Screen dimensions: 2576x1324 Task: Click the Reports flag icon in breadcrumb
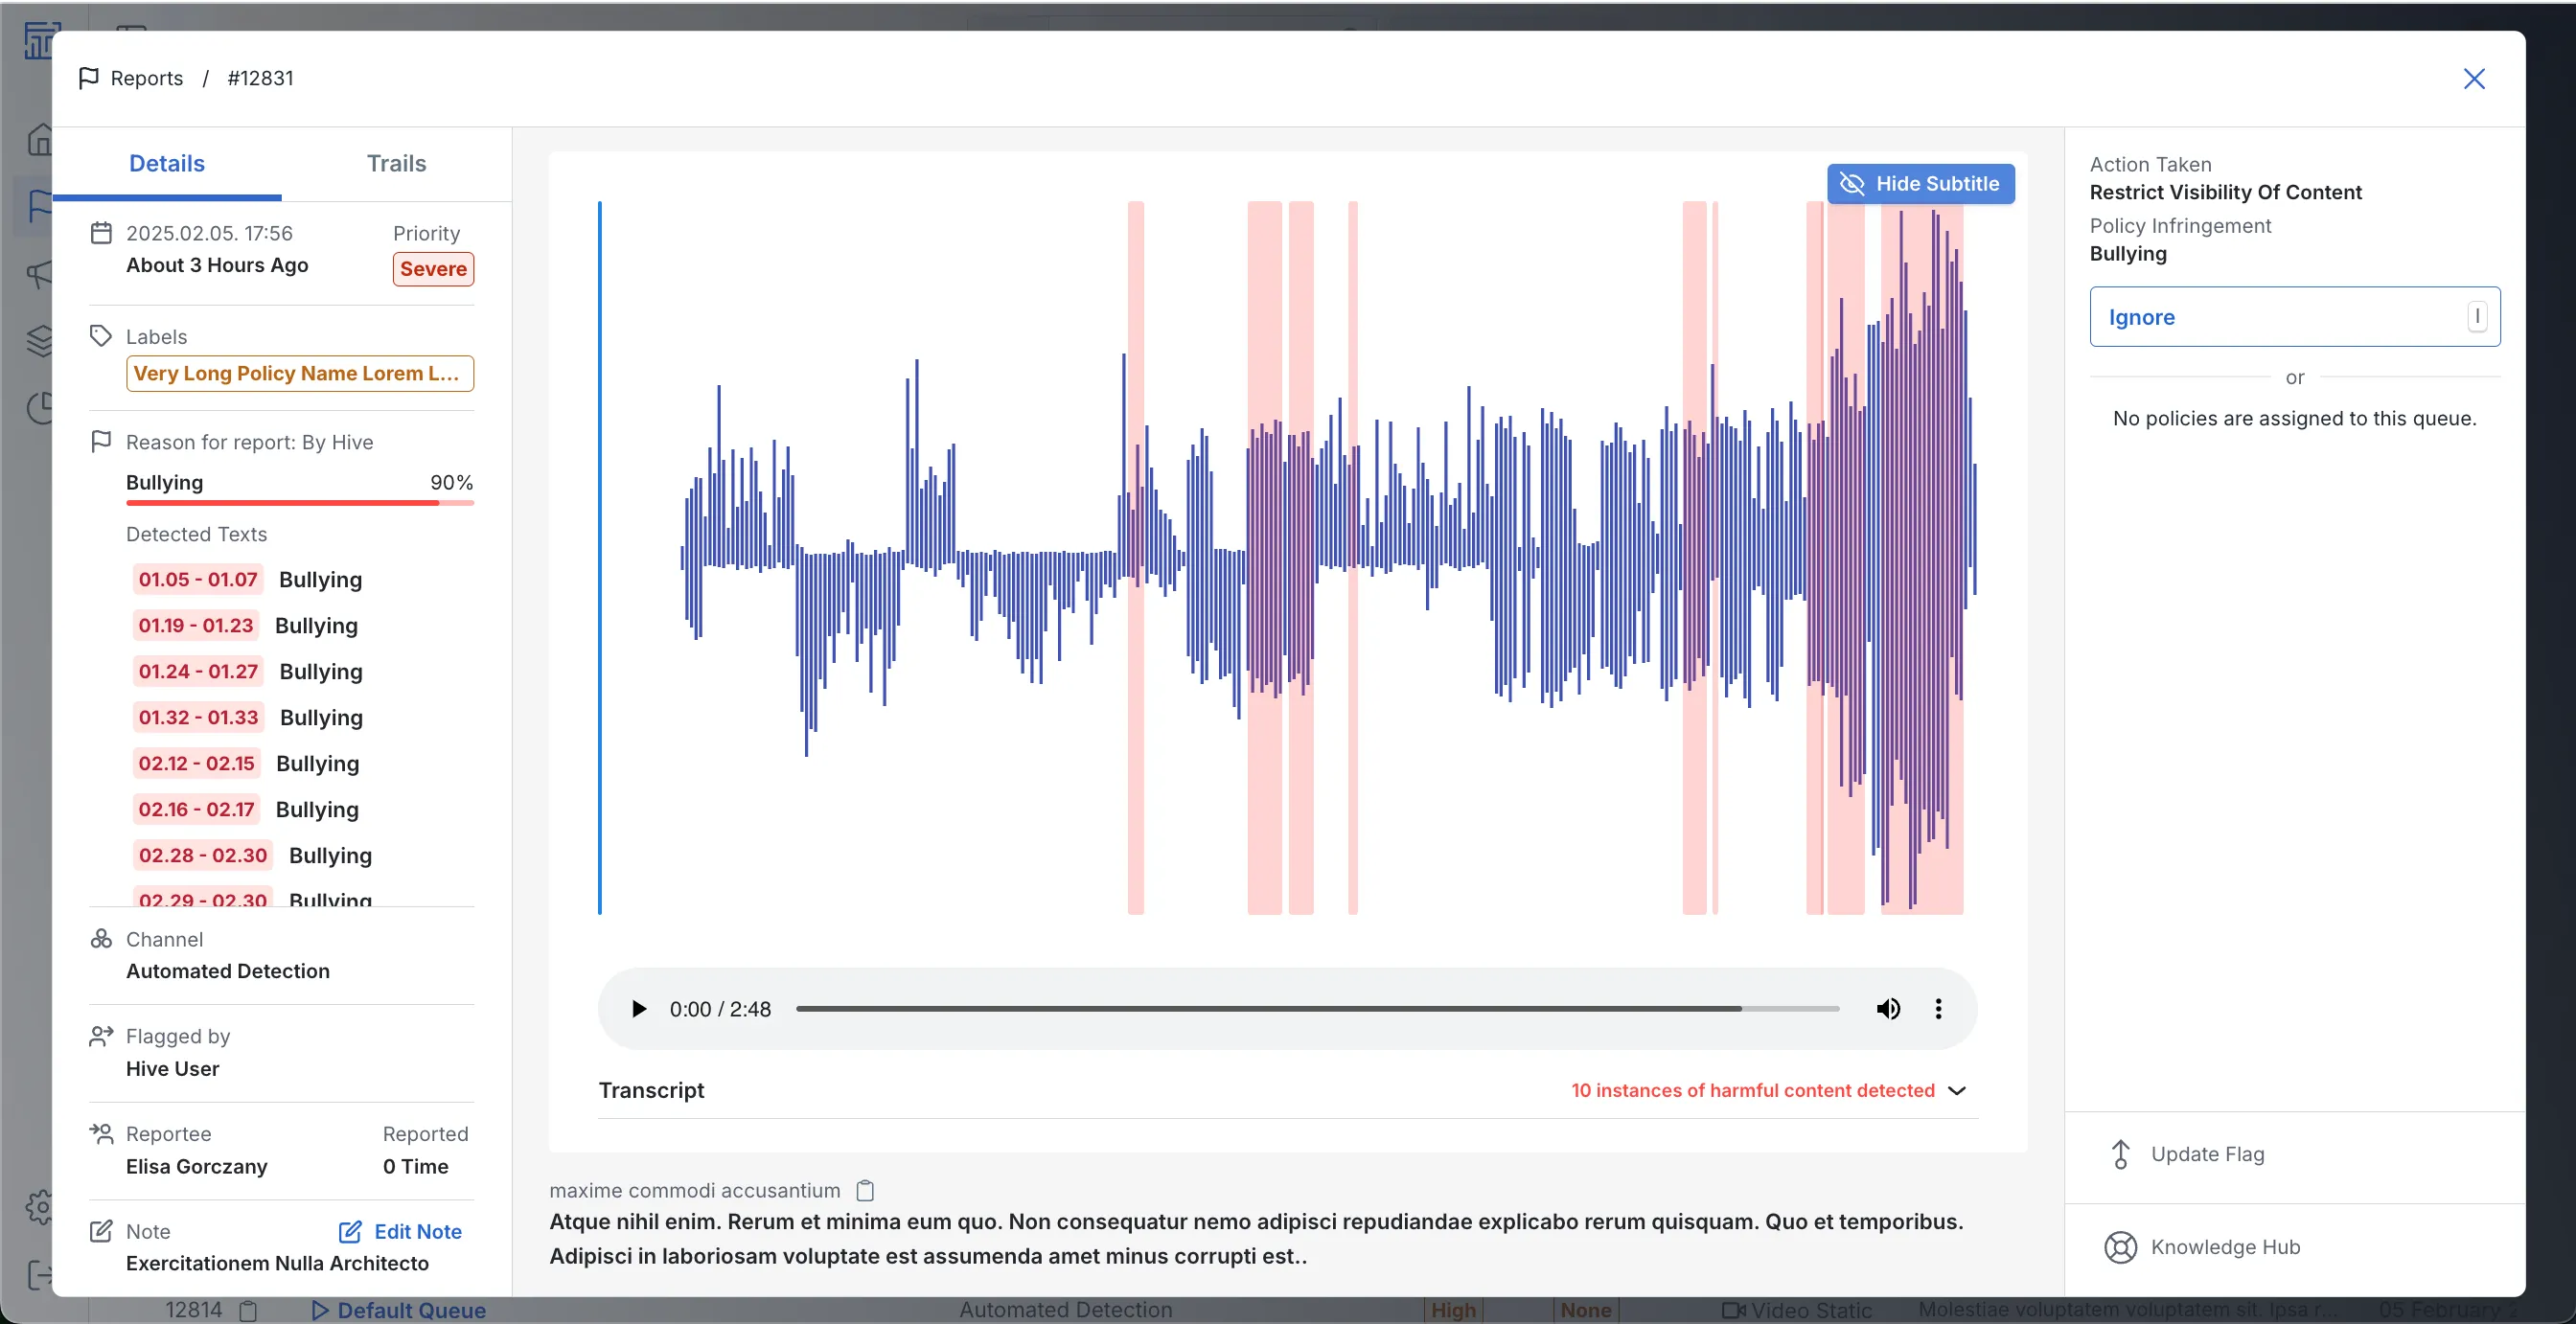pos(88,78)
